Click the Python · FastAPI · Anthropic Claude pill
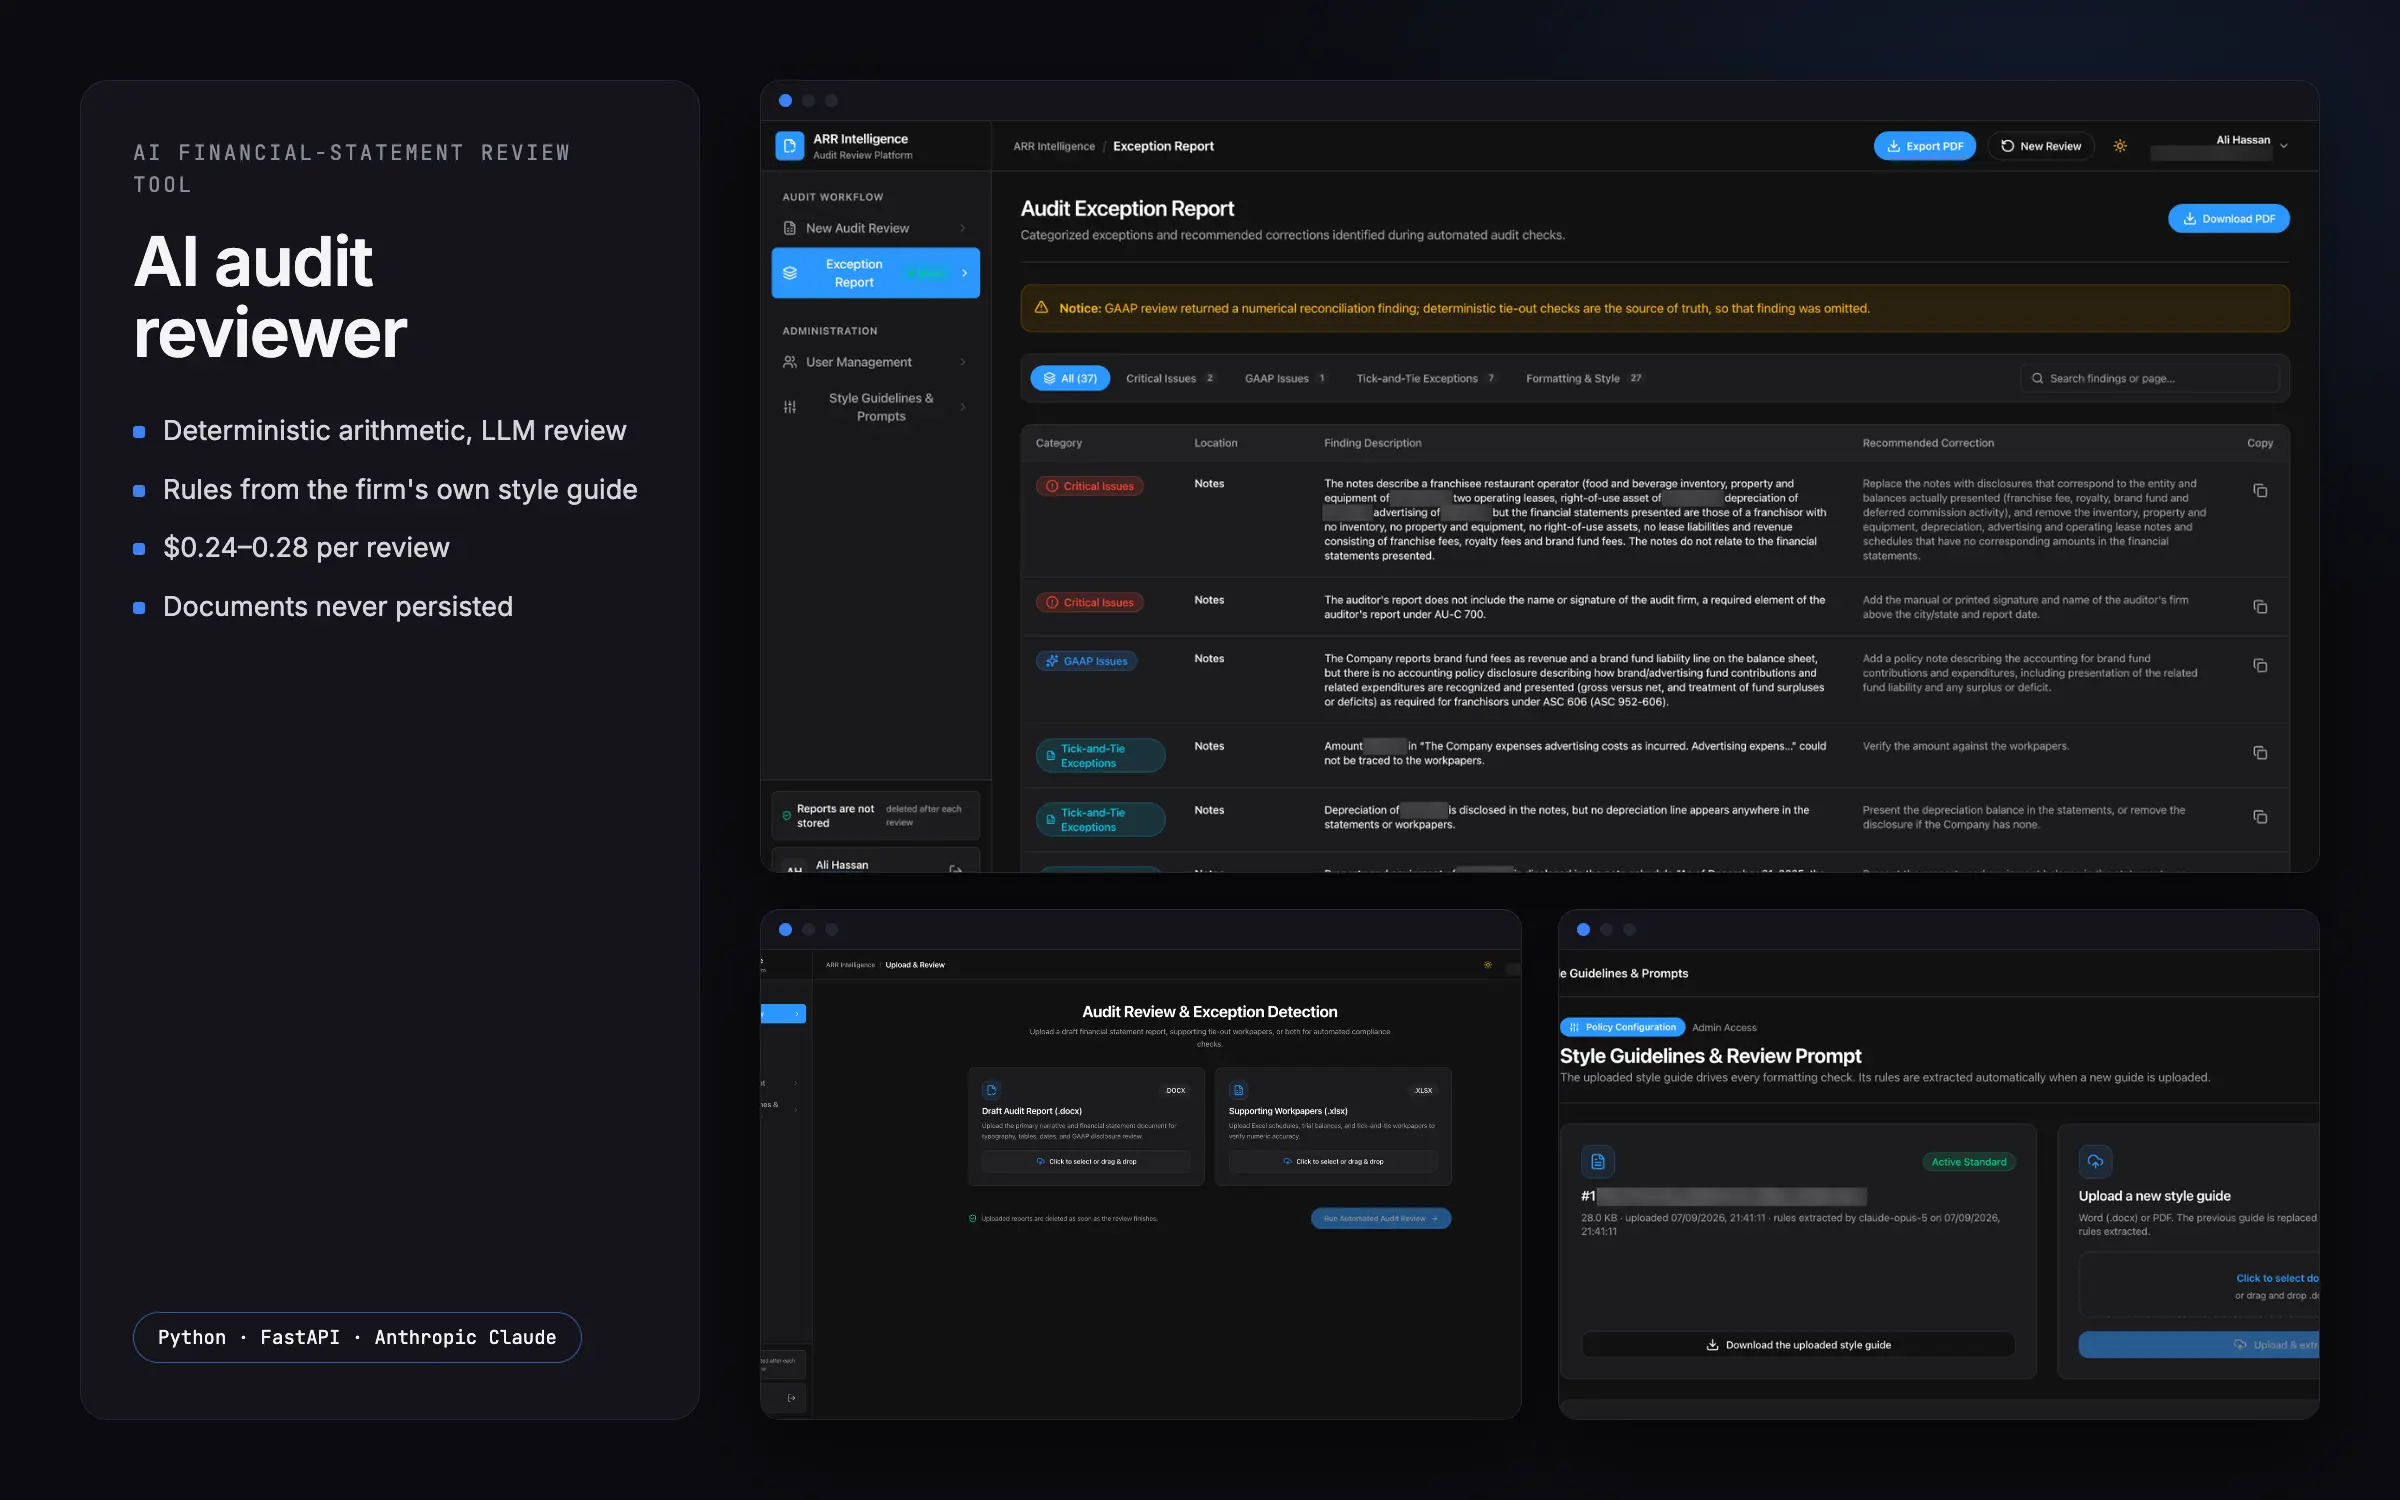This screenshot has height=1500, width=2400. 357,1337
